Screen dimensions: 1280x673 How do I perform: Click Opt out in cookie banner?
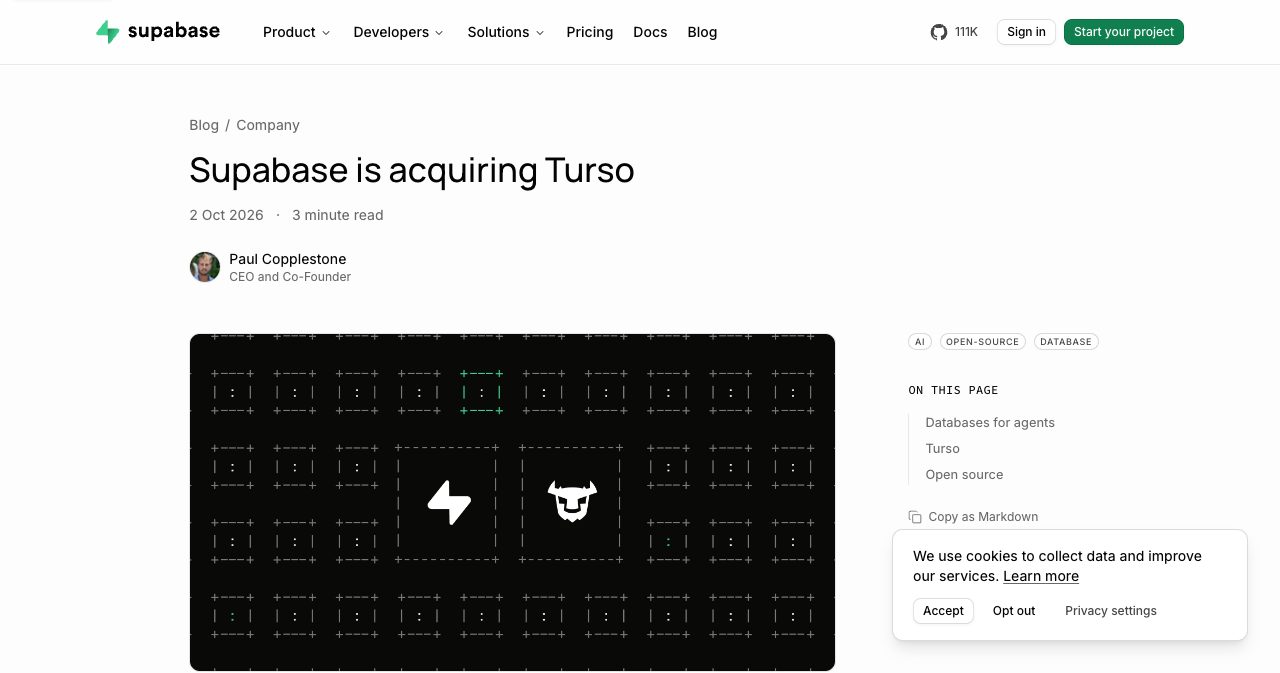(x=1014, y=611)
